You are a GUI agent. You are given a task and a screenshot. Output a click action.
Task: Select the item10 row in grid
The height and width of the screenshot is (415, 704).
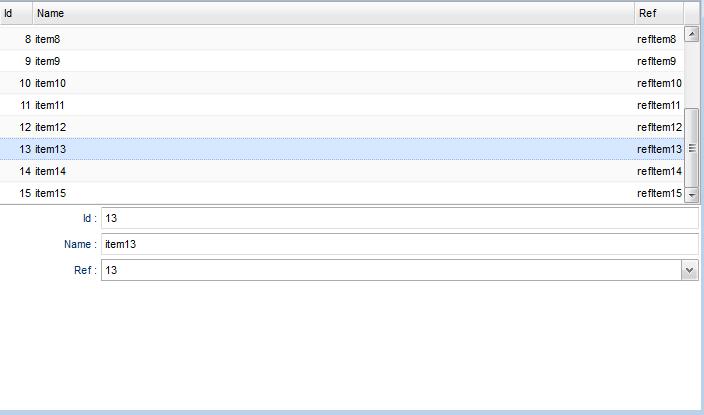coord(342,83)
